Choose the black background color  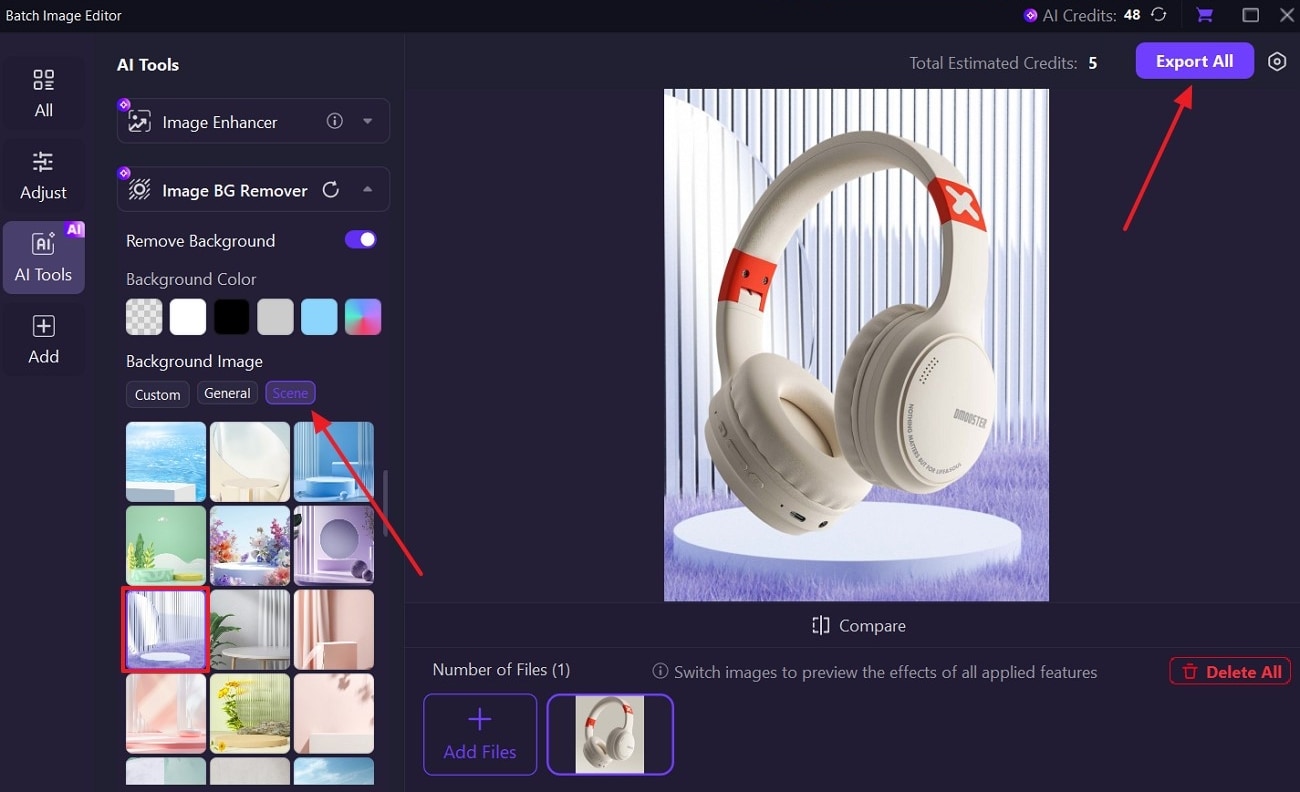click(231, 317)
